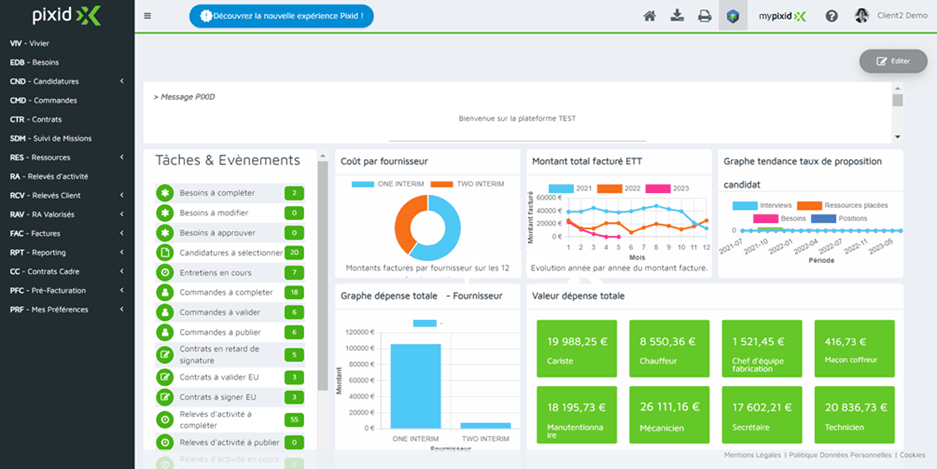Toggle Ressources placées legend
Viewport: 937px width, 469px height.
click(843, 206)
